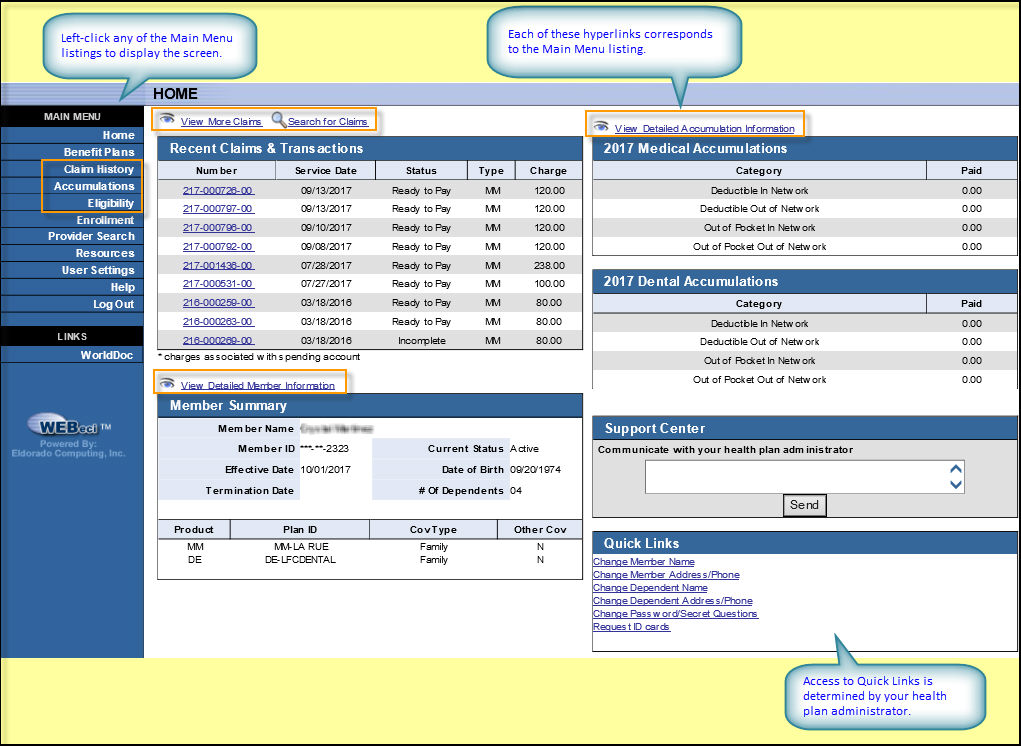Click the Product column header in Member Summary
Viewport: 1021px width, 746px height.
193,530
